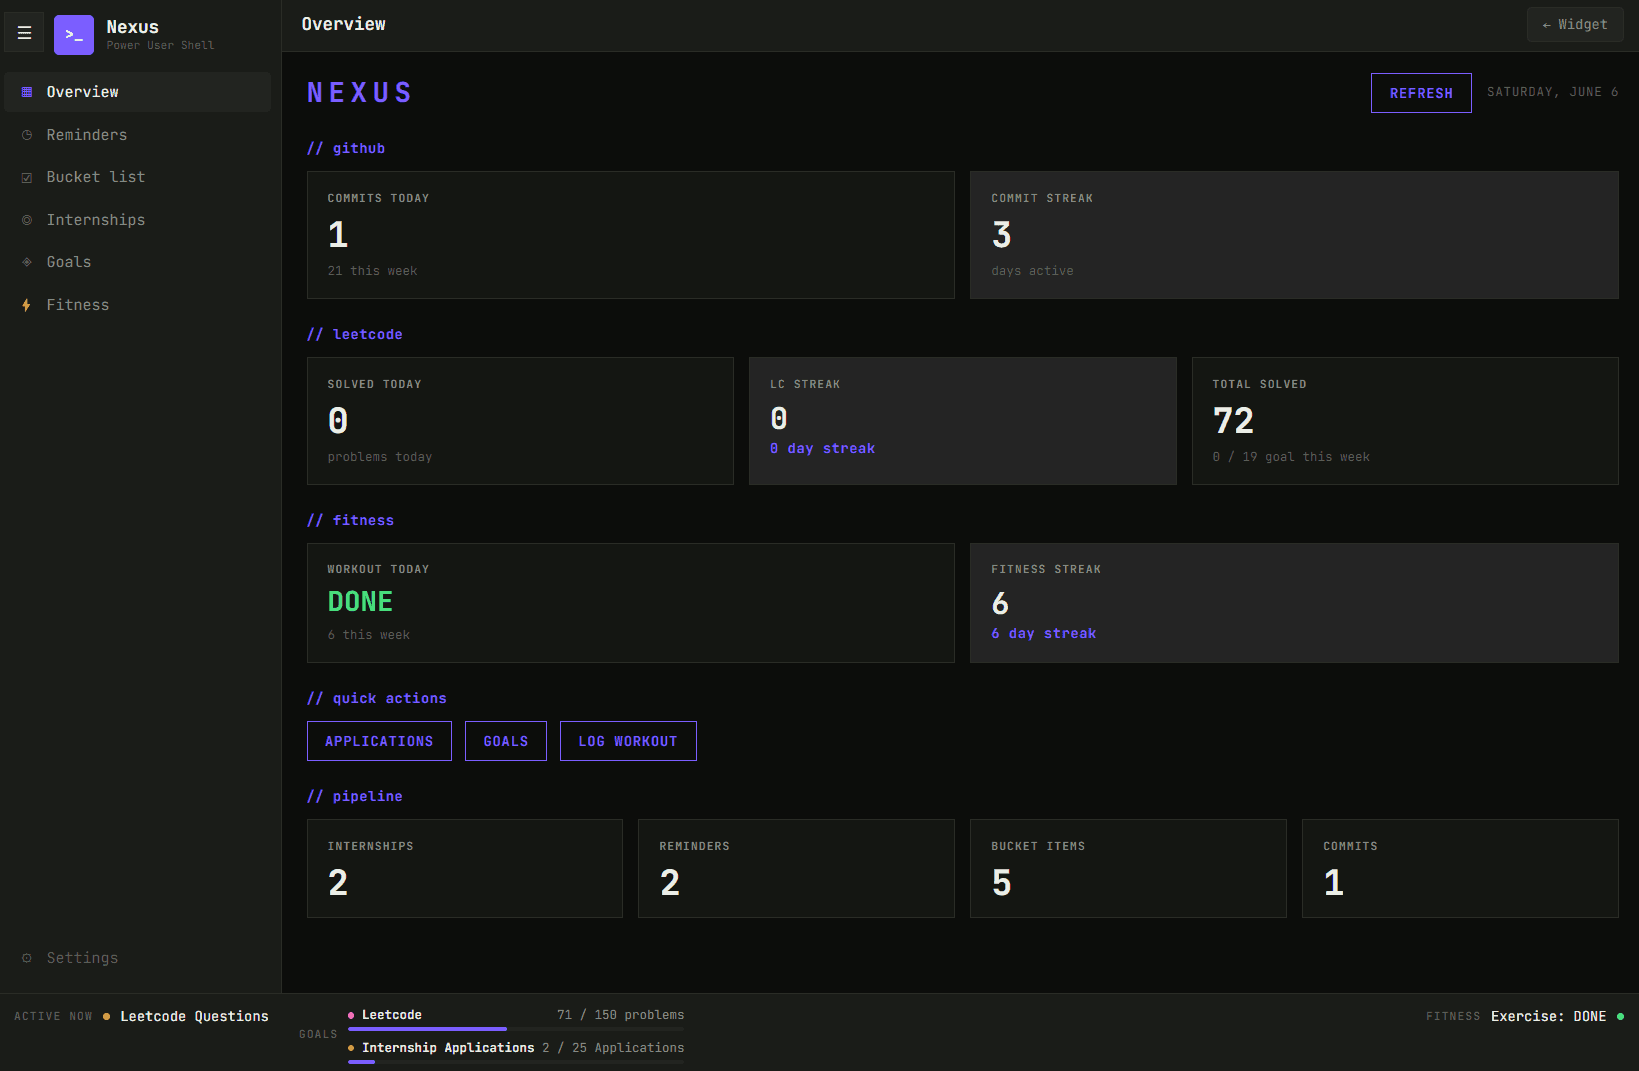This screenshot has width=1639, height=1071.
Task: Open the Internships pipeline card
Action: 465,869
